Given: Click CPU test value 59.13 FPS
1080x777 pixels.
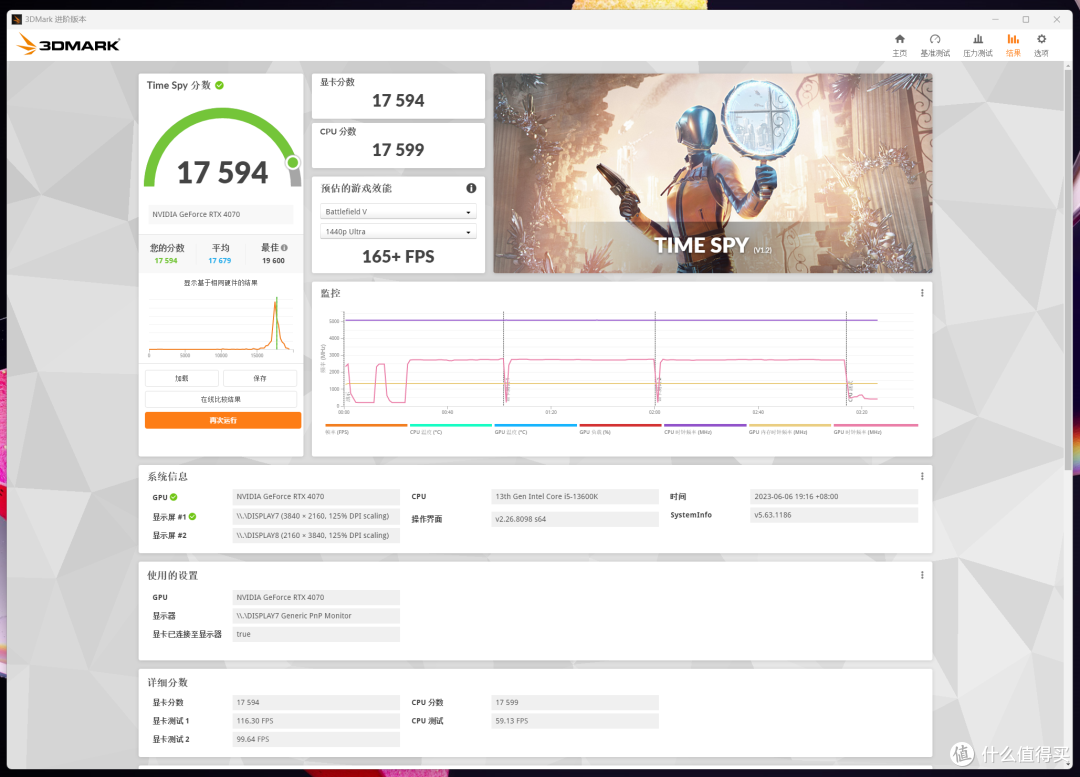Looking at the screenshot, I should 574,721.
